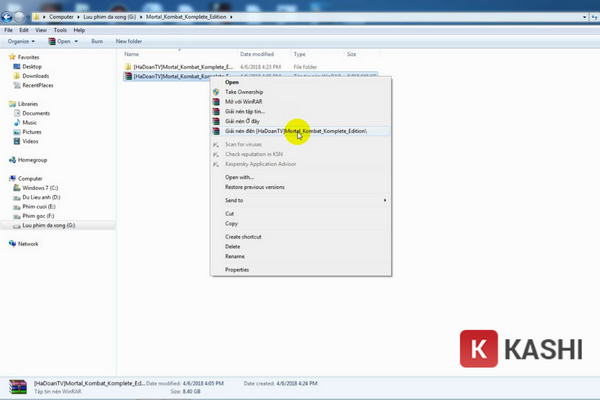Viewport: 600px width, 400px height.
Task: Click the WinRAR icon beside 'Mở với WinRAR'
Action: pos(217,101)
